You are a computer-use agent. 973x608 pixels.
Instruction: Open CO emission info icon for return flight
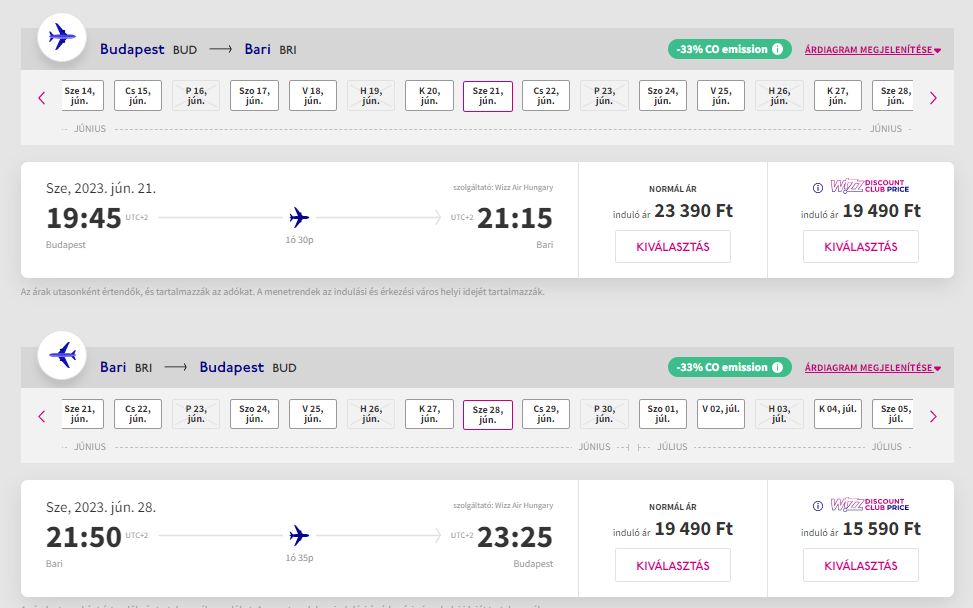pyautogui.click(x=777, y=367)
